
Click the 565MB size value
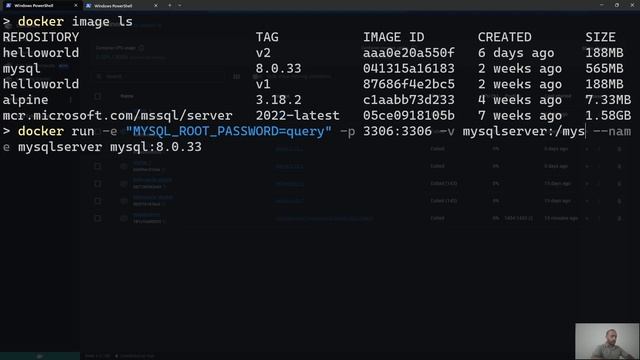tap(604, 69)
